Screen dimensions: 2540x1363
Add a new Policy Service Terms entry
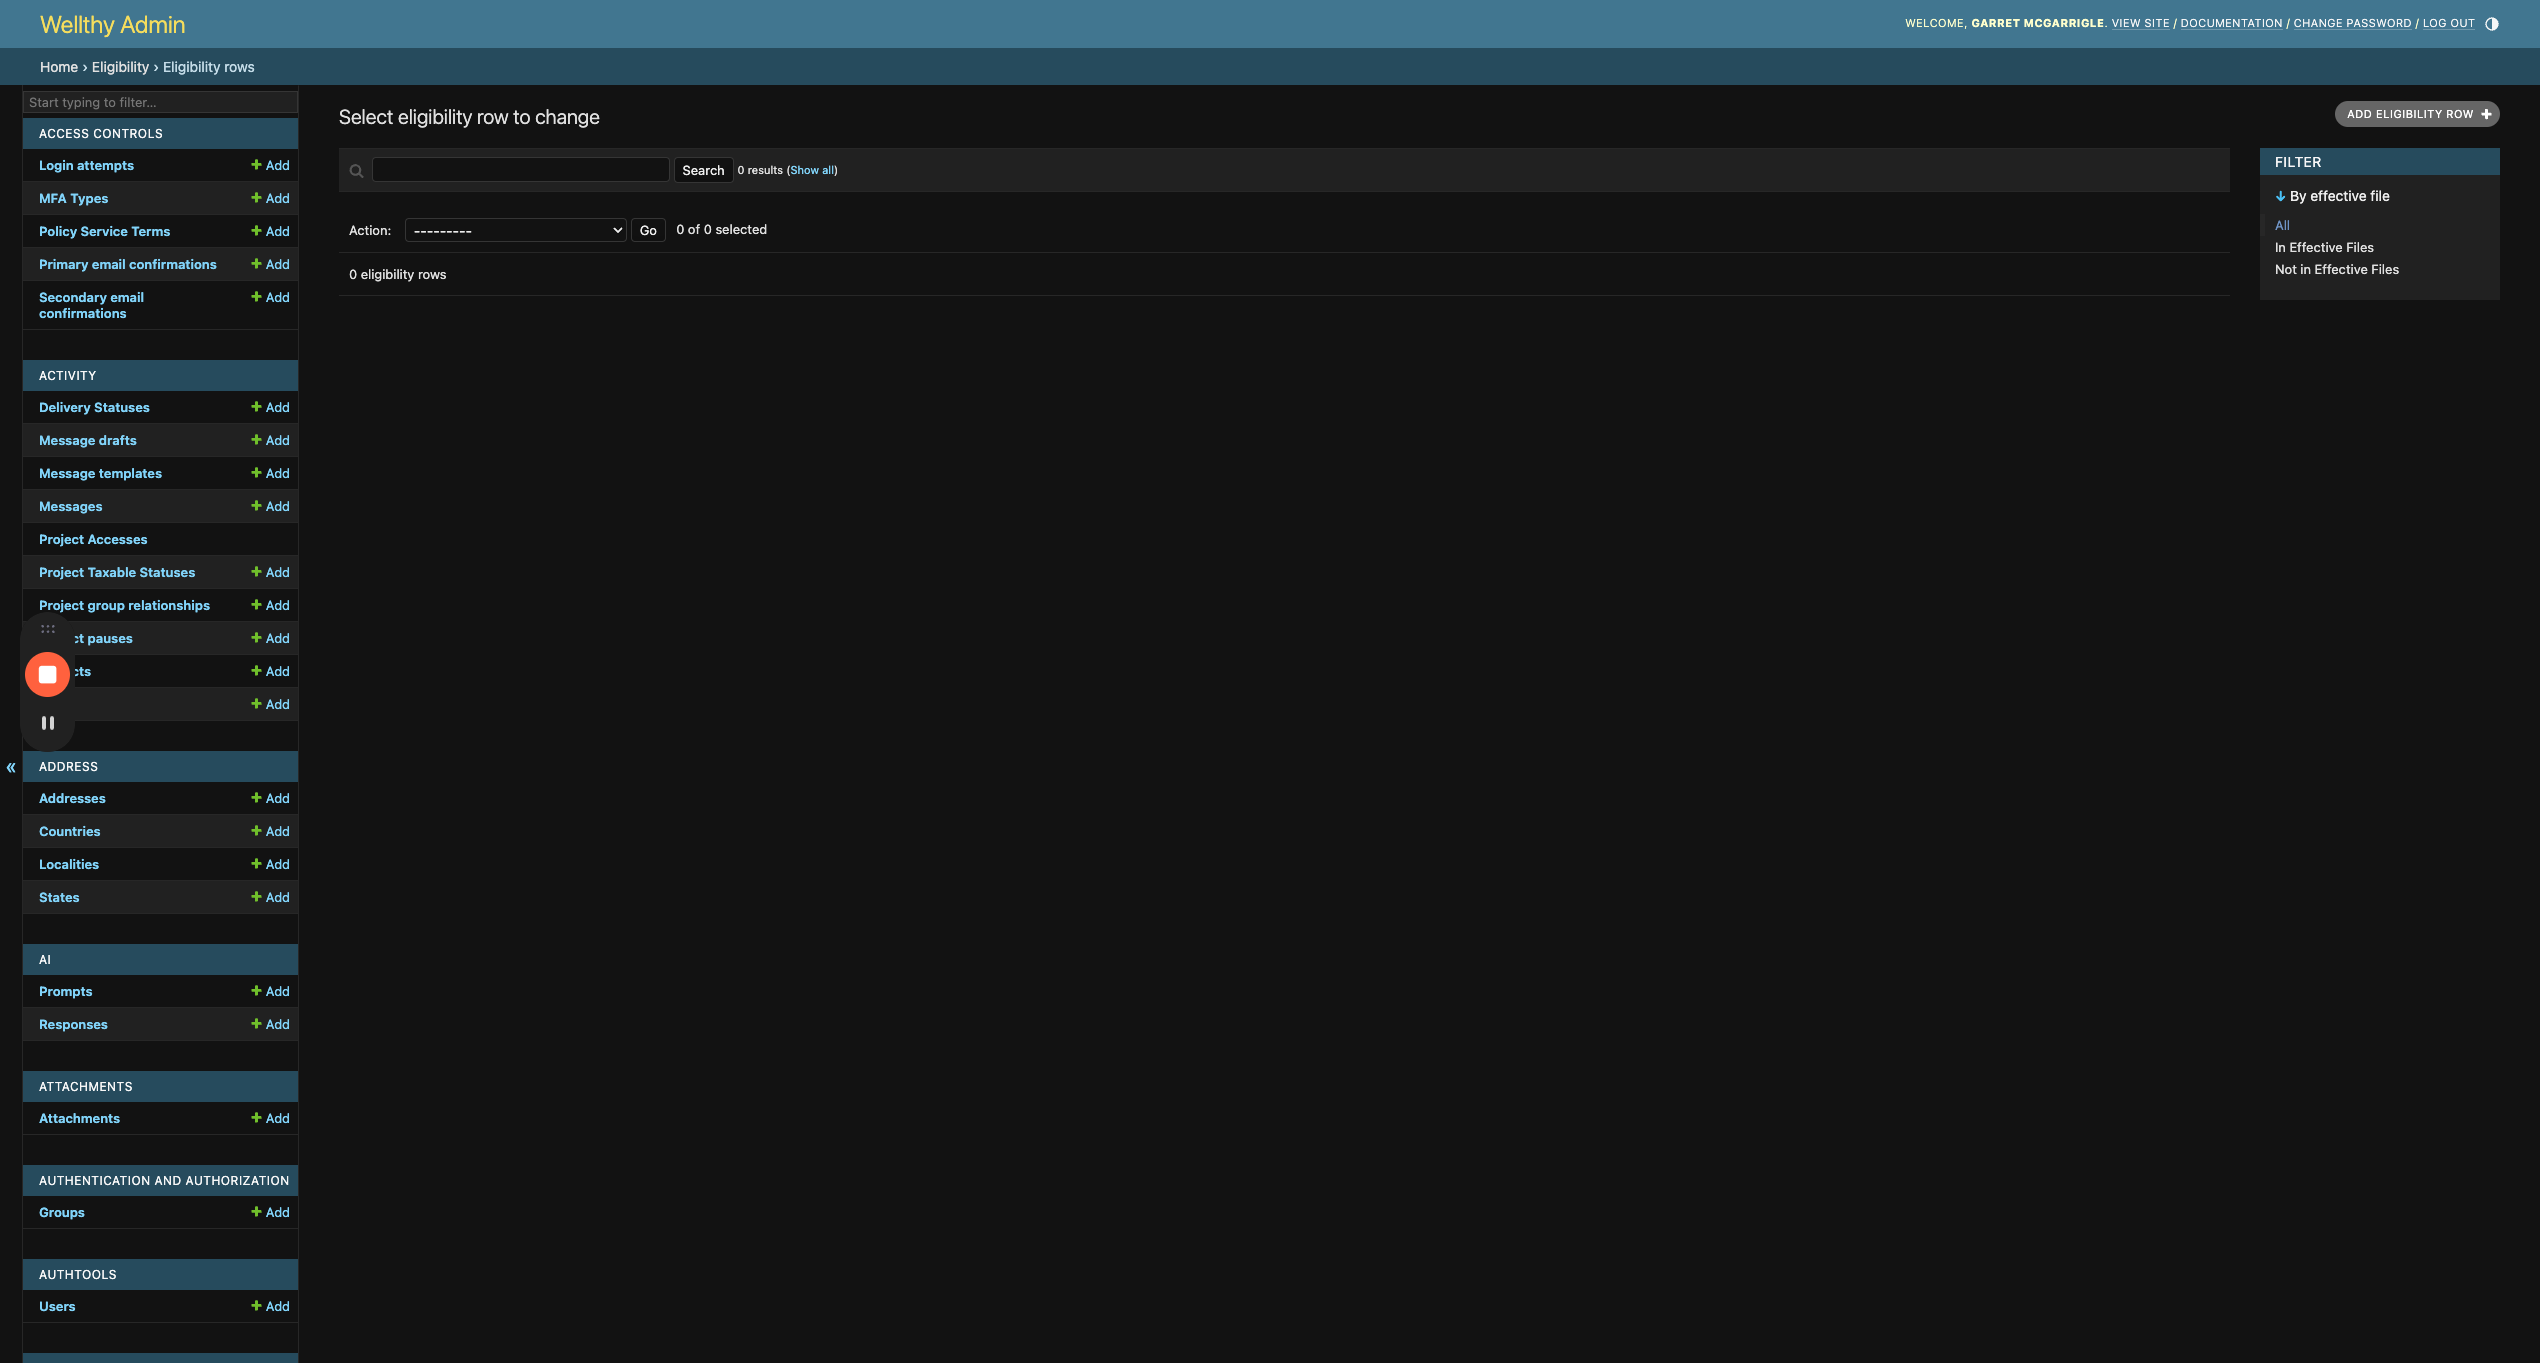[x=270, y=231]
